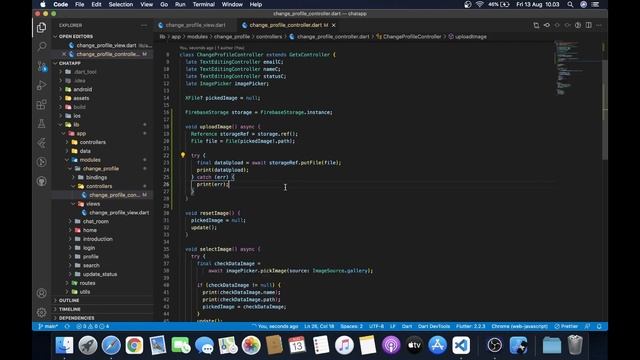Select the login folder

pyautogui.click(x=102, y=248)
